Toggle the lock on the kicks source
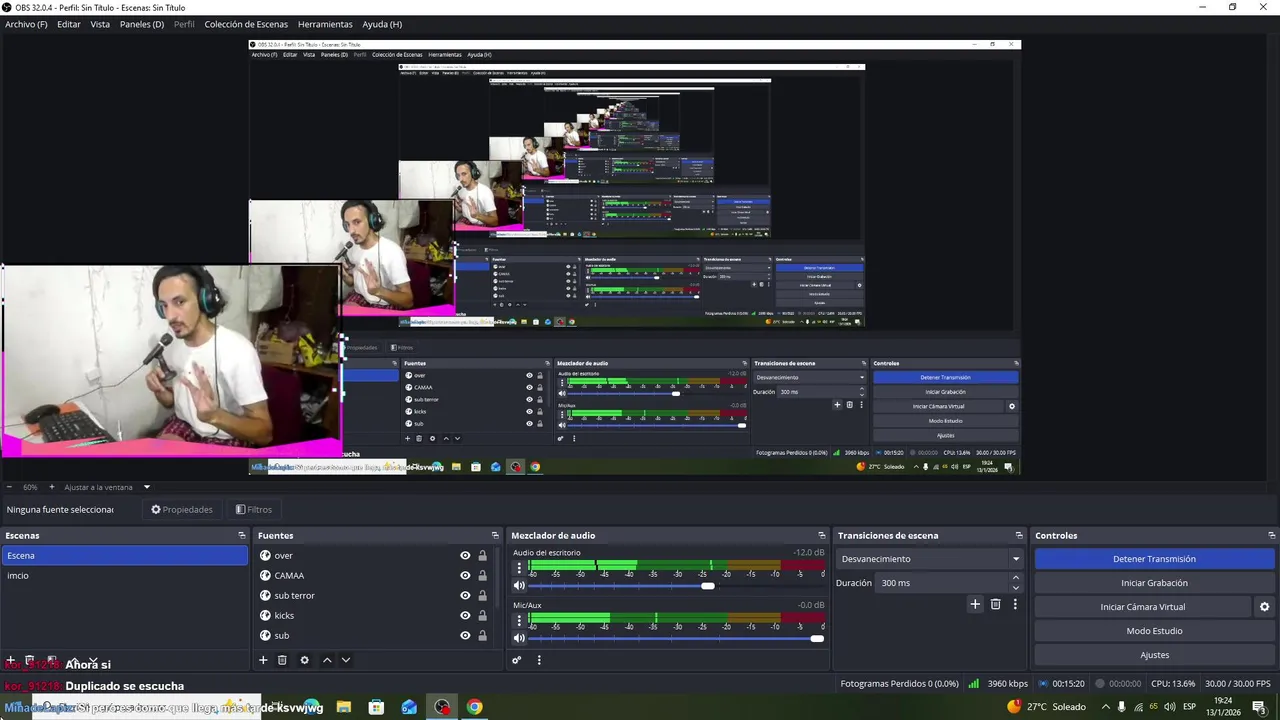 point(482,616)
